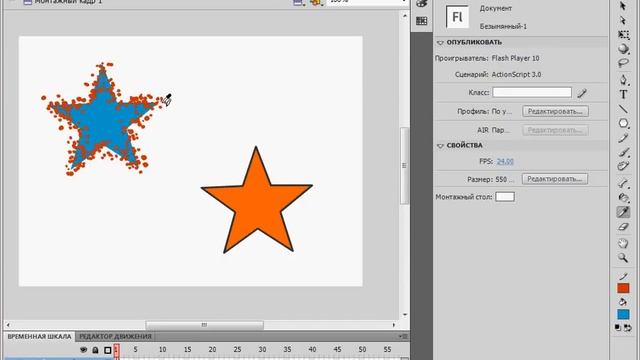Open the fill color blue swatch
640x360 pixels.
pos(623,314)
